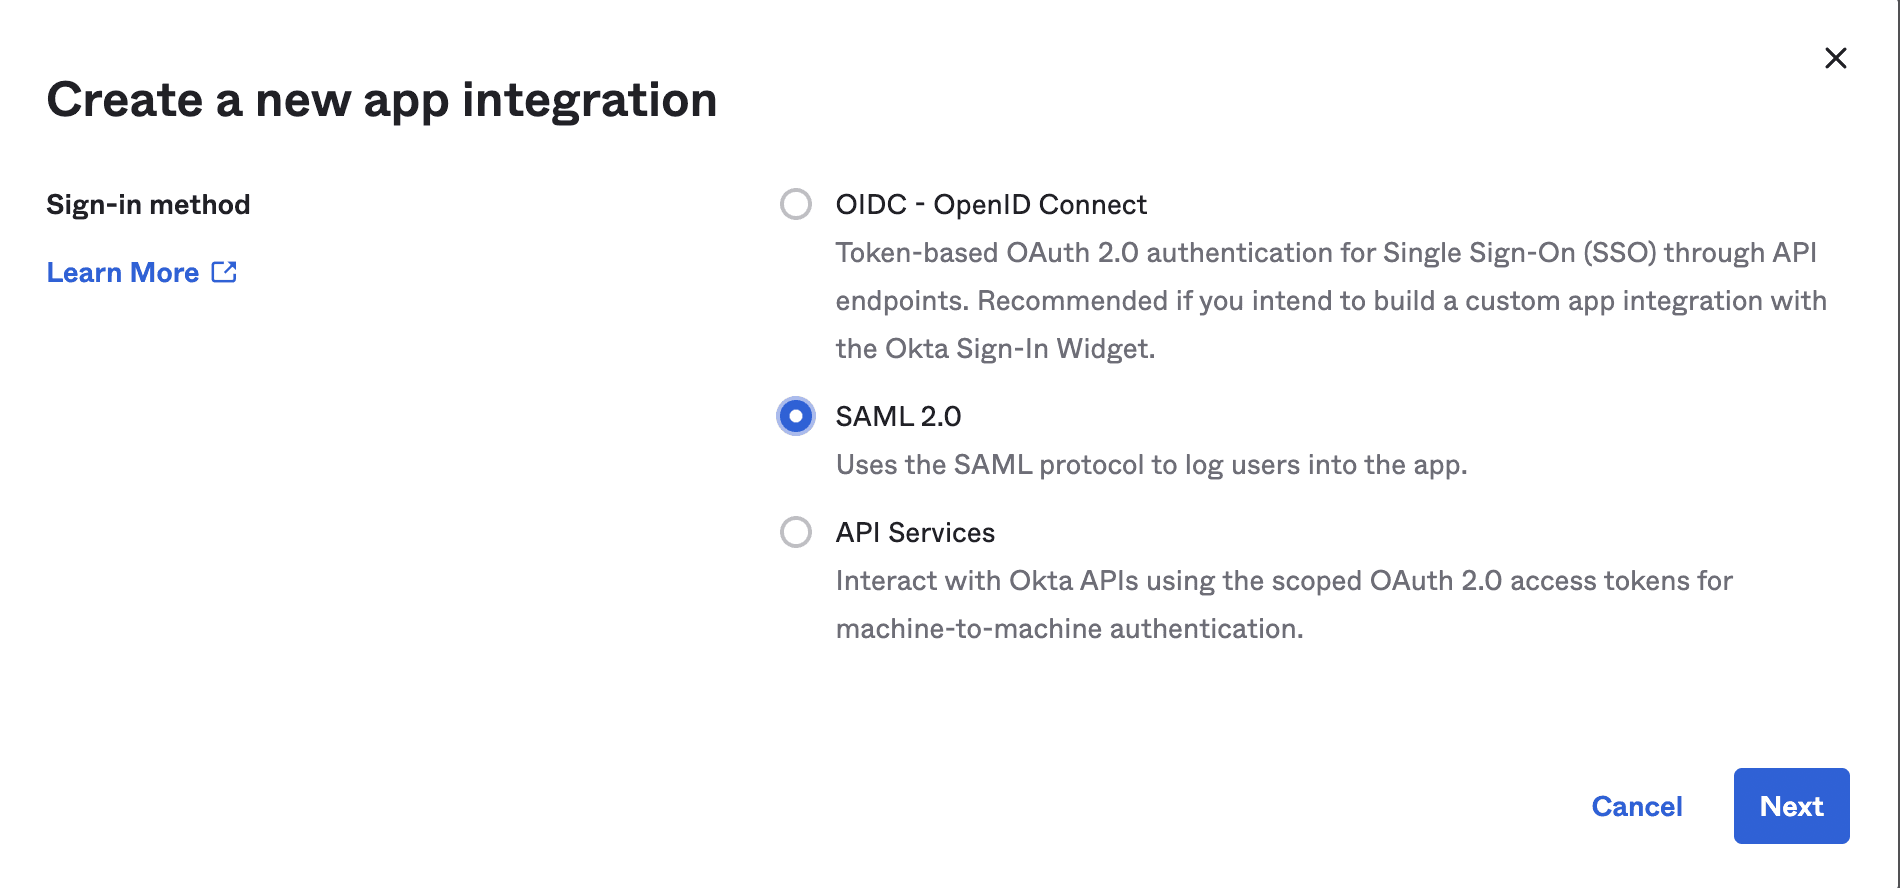Click the 'Recommended if you intend' description line
The image size is (1900, 888).
pos(1330,300)
